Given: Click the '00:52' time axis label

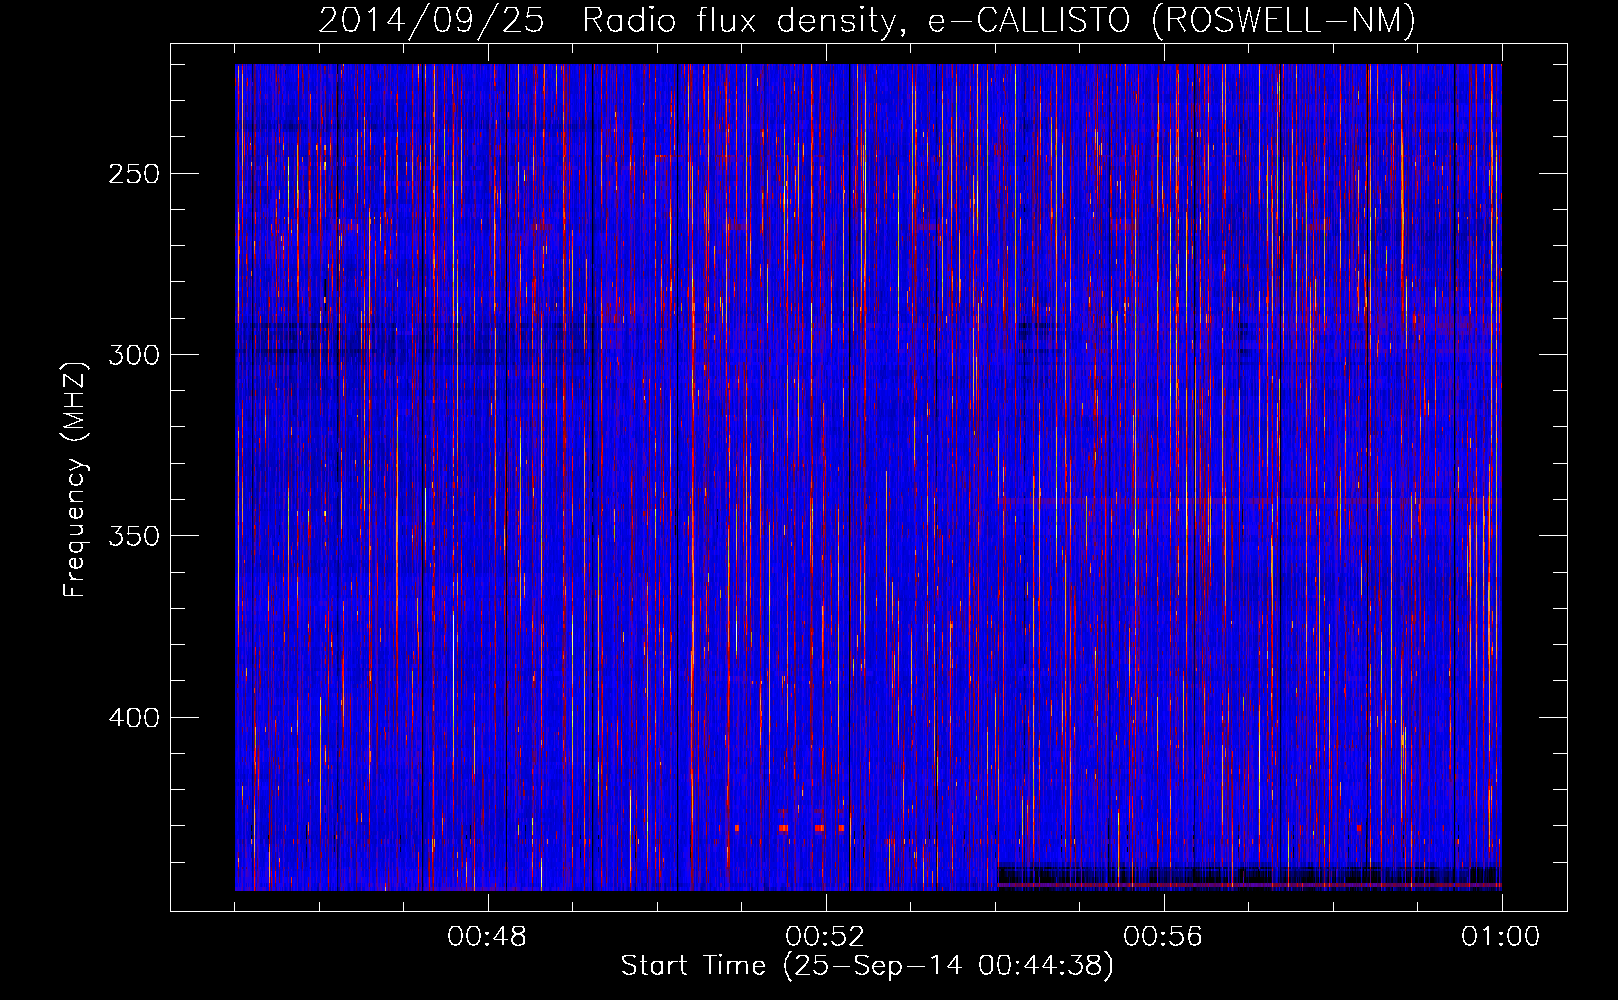Looking at the screenshot, I should click(x=825, y=937).
